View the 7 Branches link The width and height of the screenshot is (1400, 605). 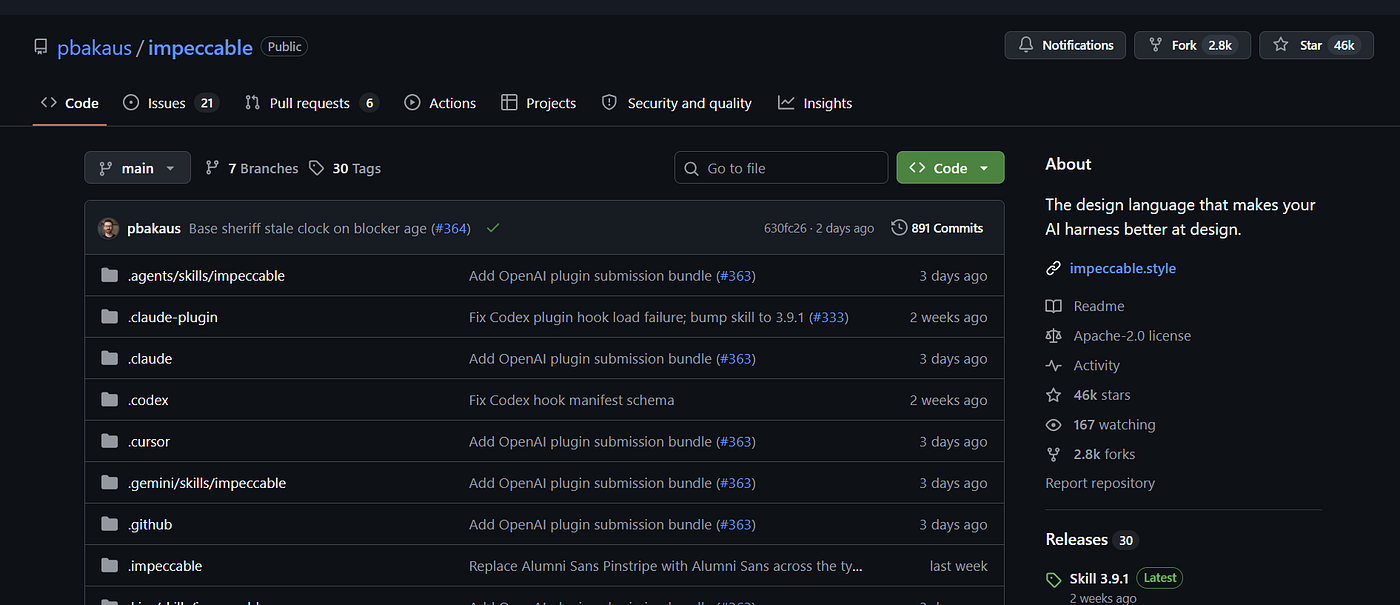[252, 168]
